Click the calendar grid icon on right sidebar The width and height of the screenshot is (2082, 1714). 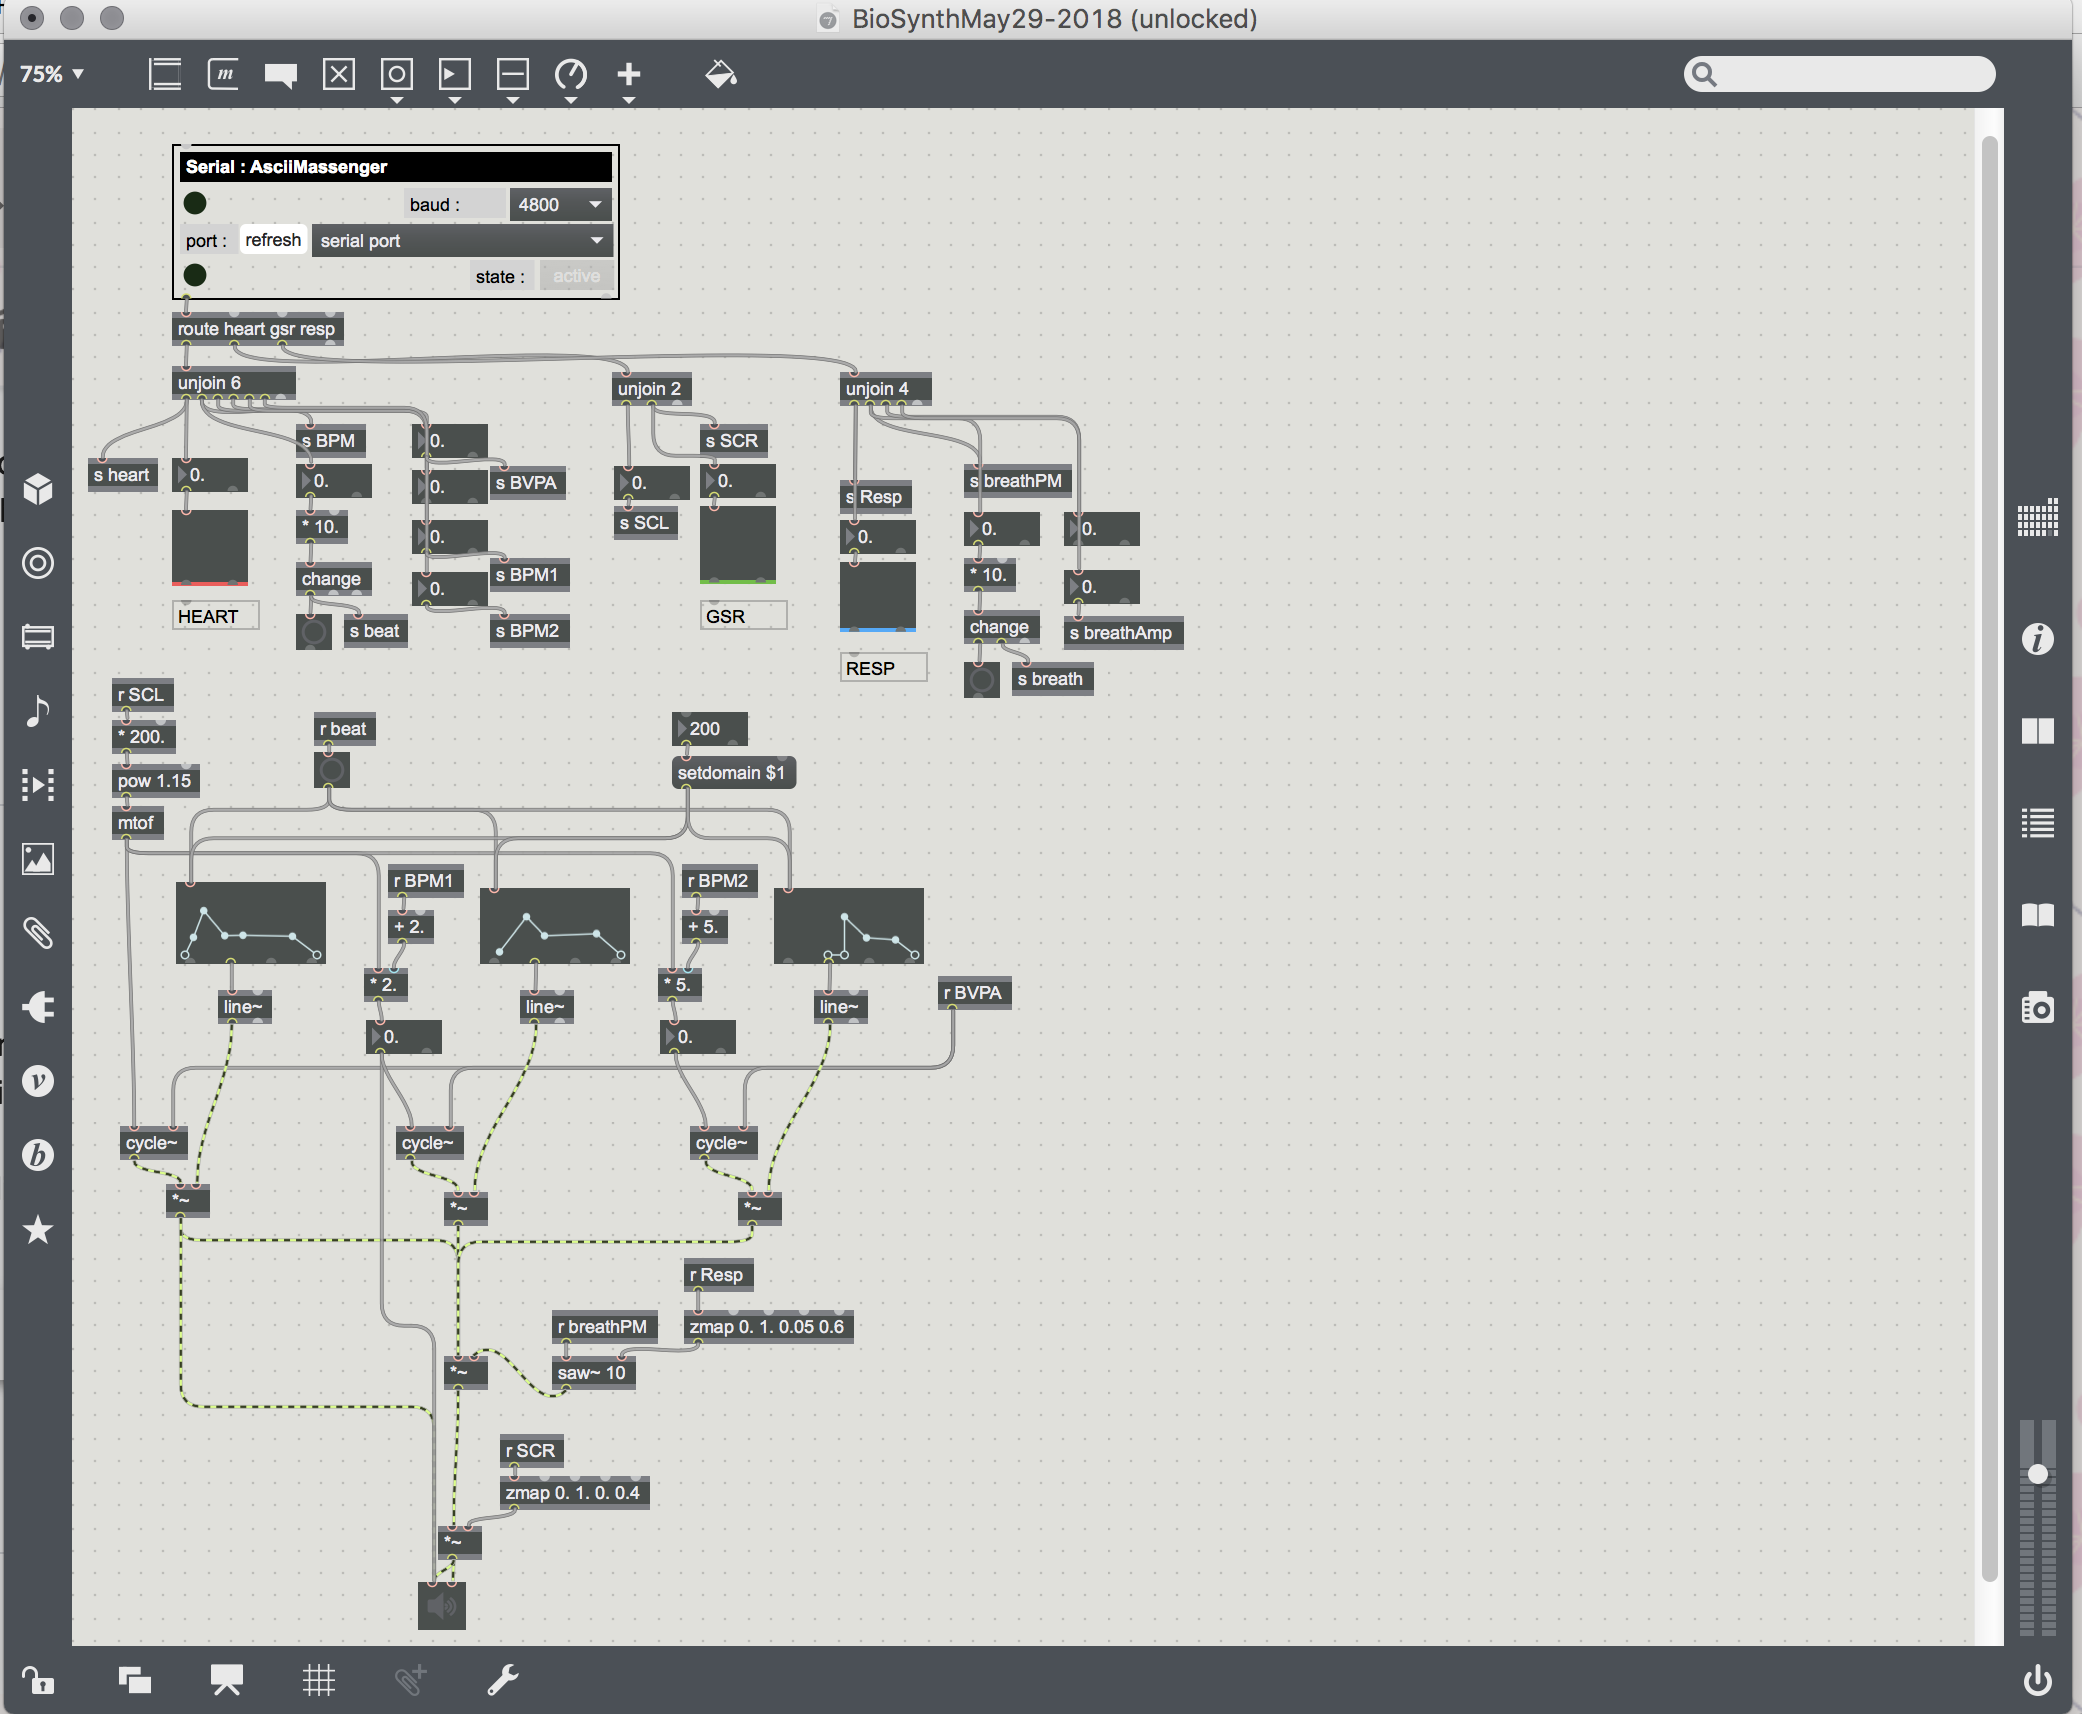click(x=2037, y=518)
